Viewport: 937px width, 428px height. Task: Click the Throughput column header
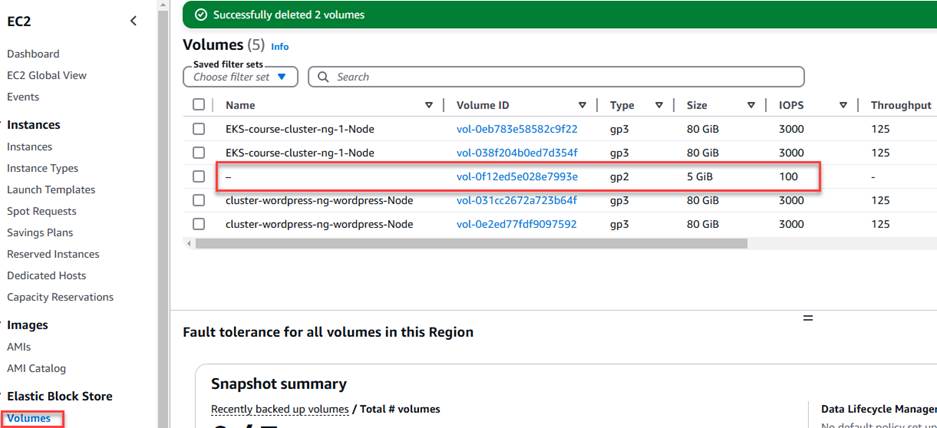pos(901,105)
